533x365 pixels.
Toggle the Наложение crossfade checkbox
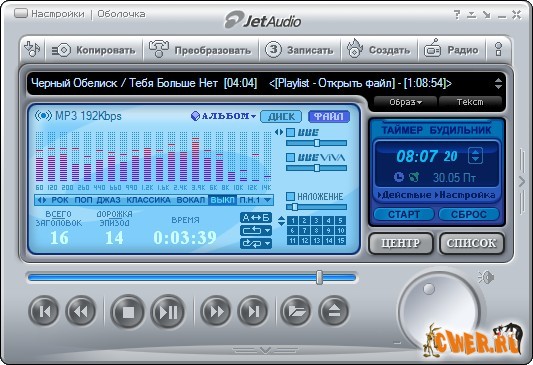290,196
